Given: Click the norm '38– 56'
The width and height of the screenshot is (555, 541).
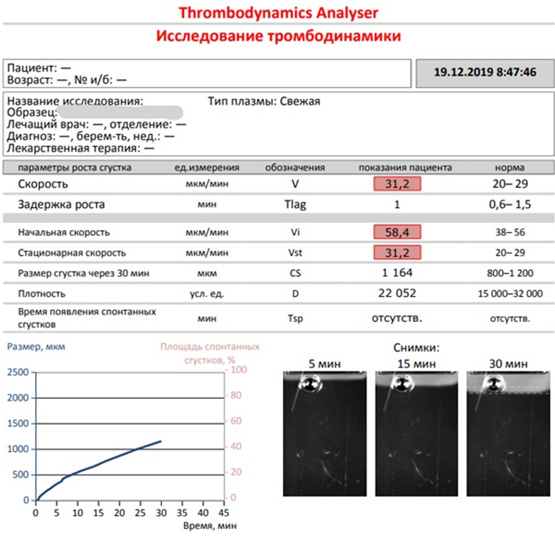Looking at the screenshot, I should click(510, 232).
